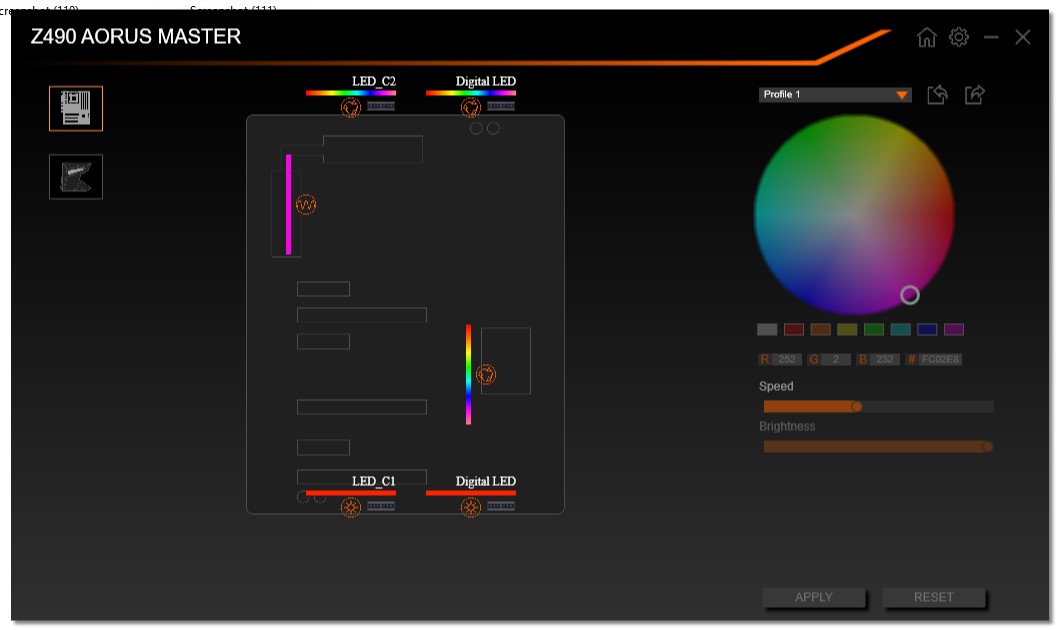Select the LED_C1 red color bar

pos(350,493)
